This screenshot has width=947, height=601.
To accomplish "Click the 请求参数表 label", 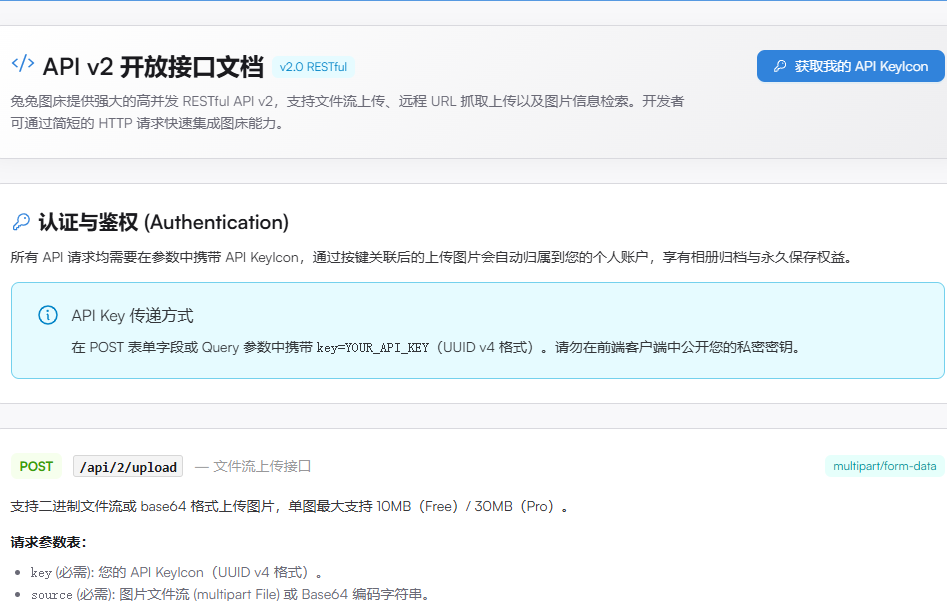I will (48, 542).
